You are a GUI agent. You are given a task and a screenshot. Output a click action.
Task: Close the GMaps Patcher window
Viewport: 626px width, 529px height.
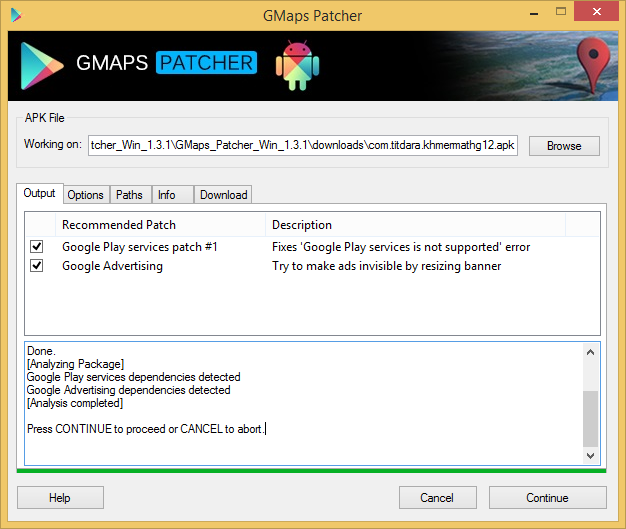pos(596,12)
